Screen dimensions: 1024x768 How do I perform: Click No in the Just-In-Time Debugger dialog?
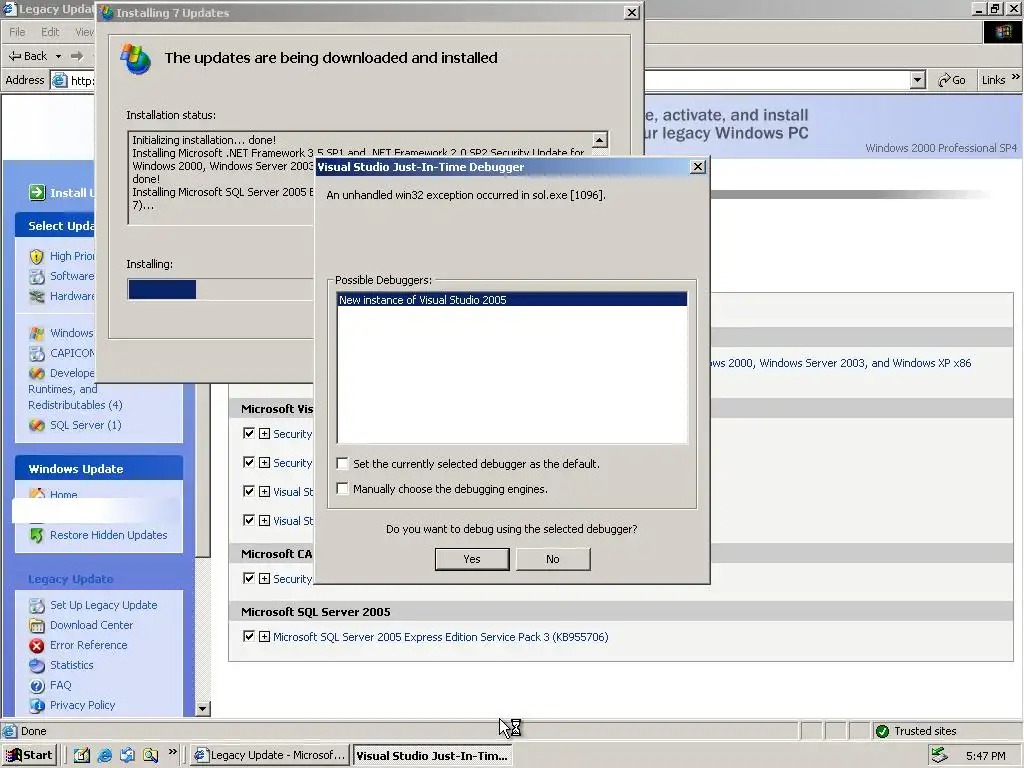pos(553,559)
